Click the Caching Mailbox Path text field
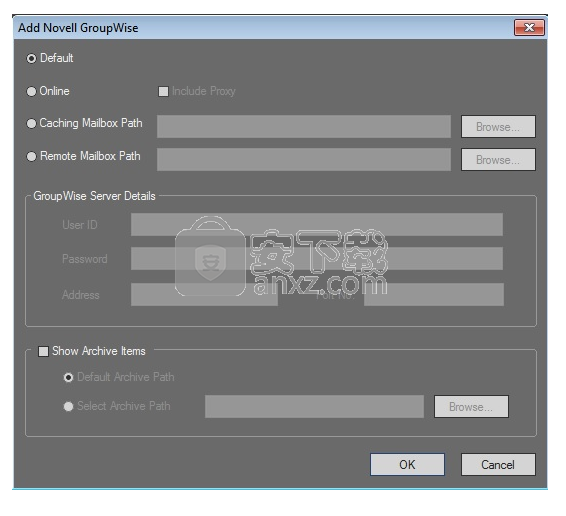Screen dimensions: 566x516 [x=304, y=126]
